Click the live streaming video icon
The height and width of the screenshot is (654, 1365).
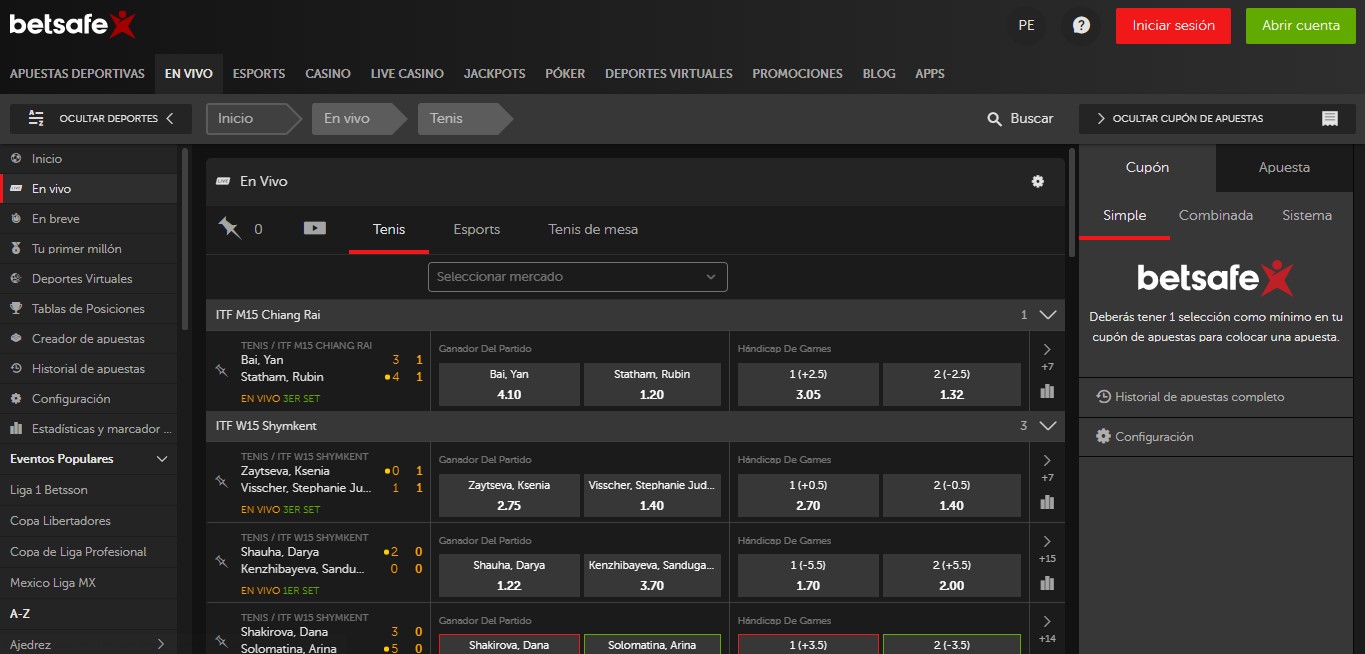coord(315,229)
